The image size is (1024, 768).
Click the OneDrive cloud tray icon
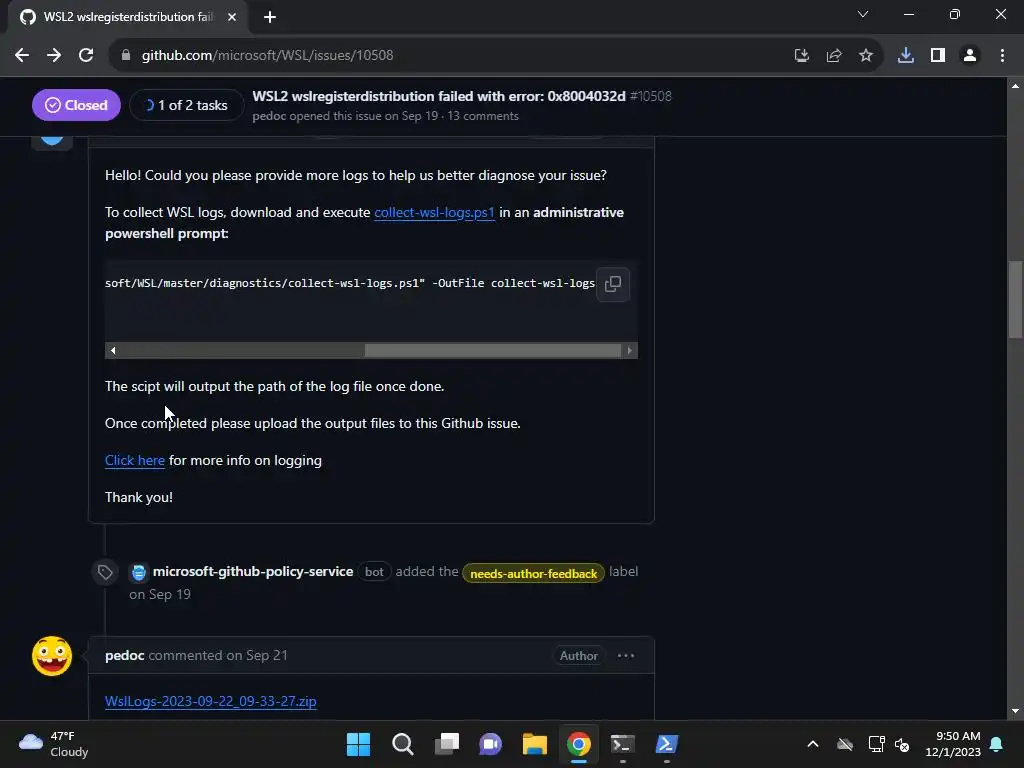845,744
